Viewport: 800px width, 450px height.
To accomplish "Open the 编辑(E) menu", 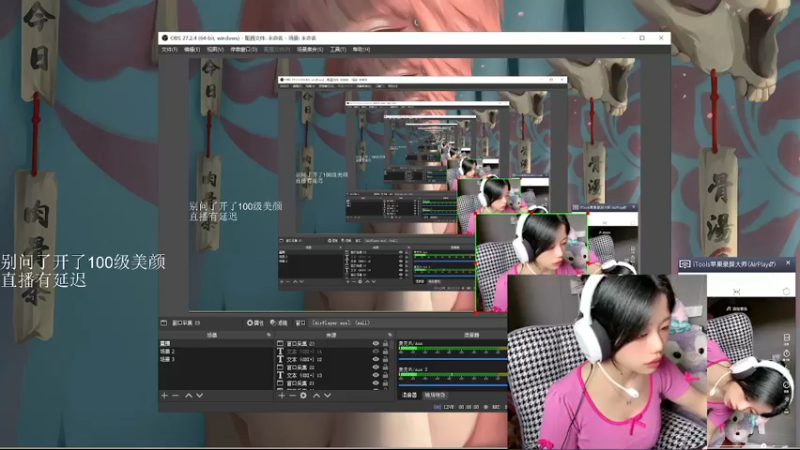I will pyautogui.click(x=192, y=49).
